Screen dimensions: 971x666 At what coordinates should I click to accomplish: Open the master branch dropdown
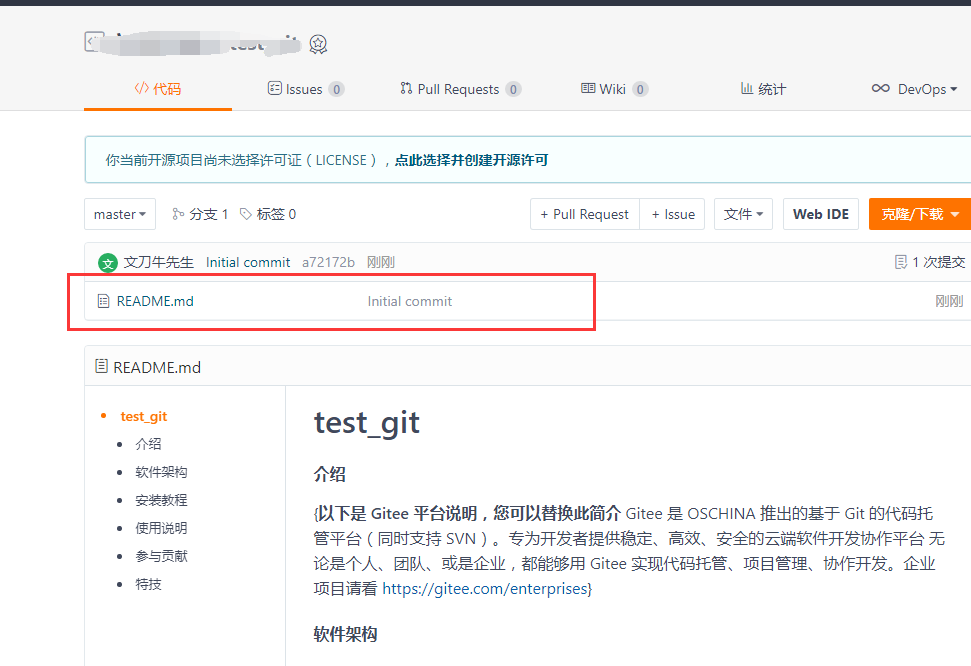119,213
